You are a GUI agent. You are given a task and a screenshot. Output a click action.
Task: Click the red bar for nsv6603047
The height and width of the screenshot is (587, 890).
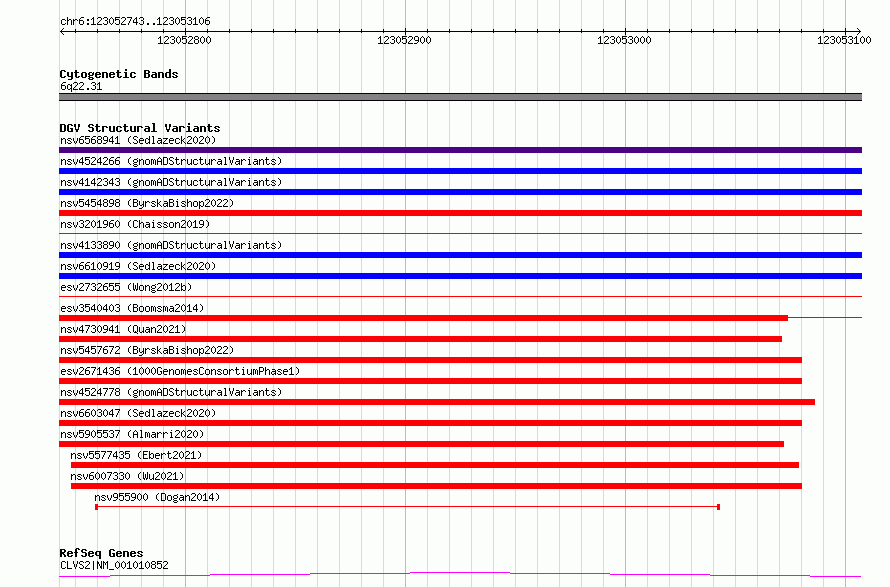430,423
